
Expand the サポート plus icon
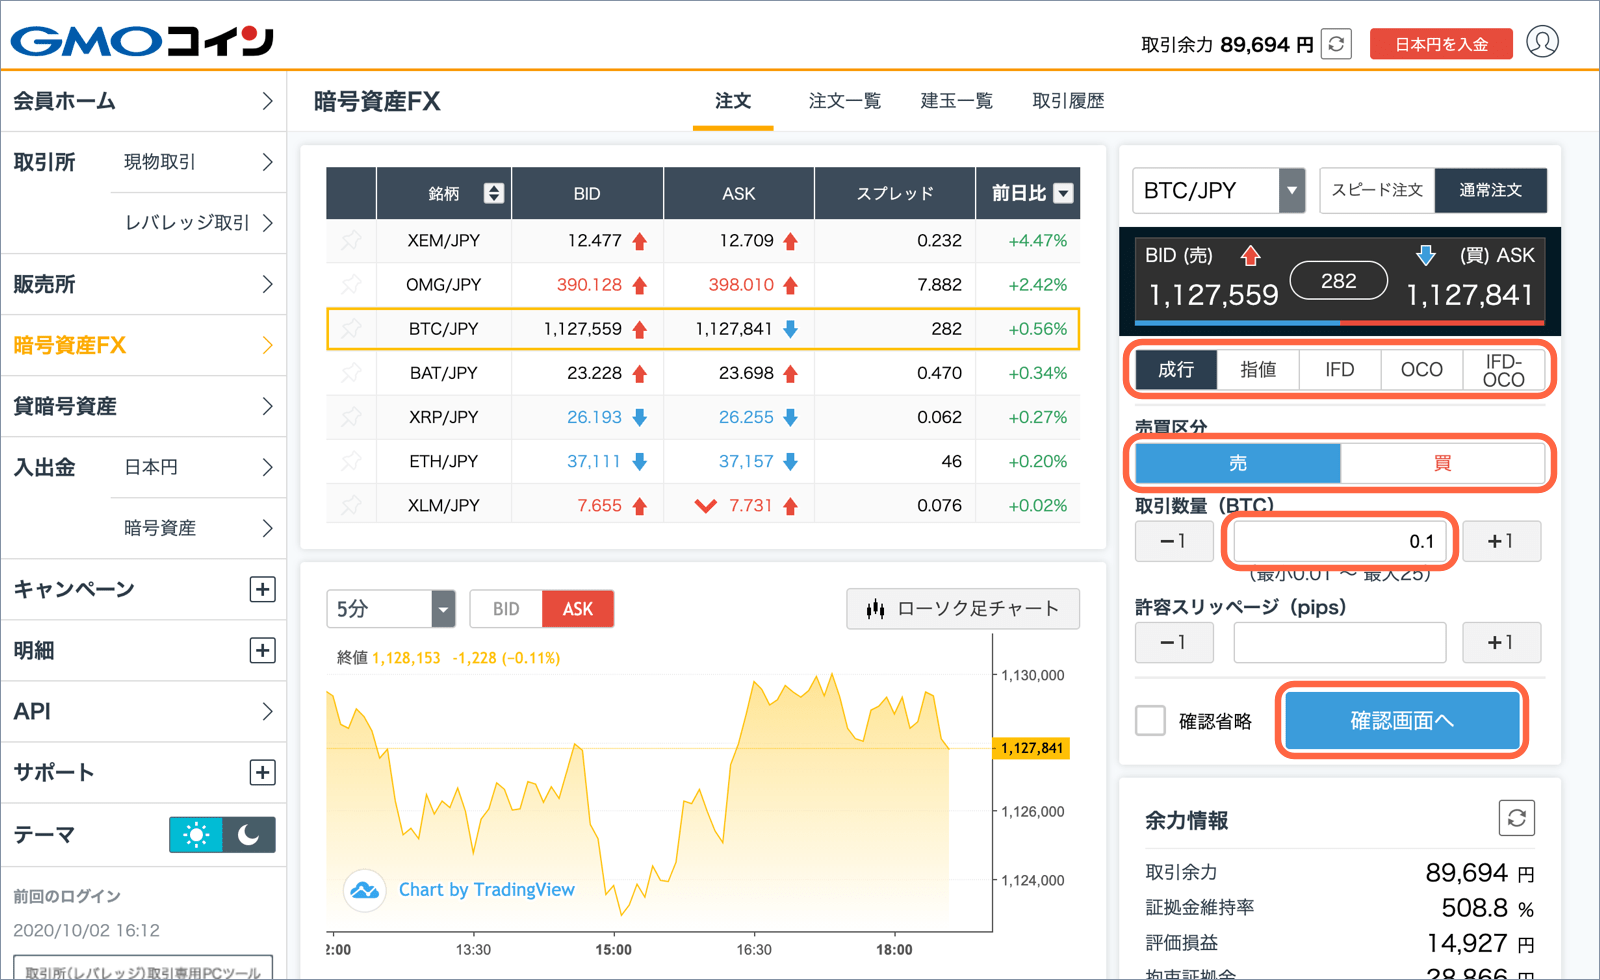coord(262,772)
